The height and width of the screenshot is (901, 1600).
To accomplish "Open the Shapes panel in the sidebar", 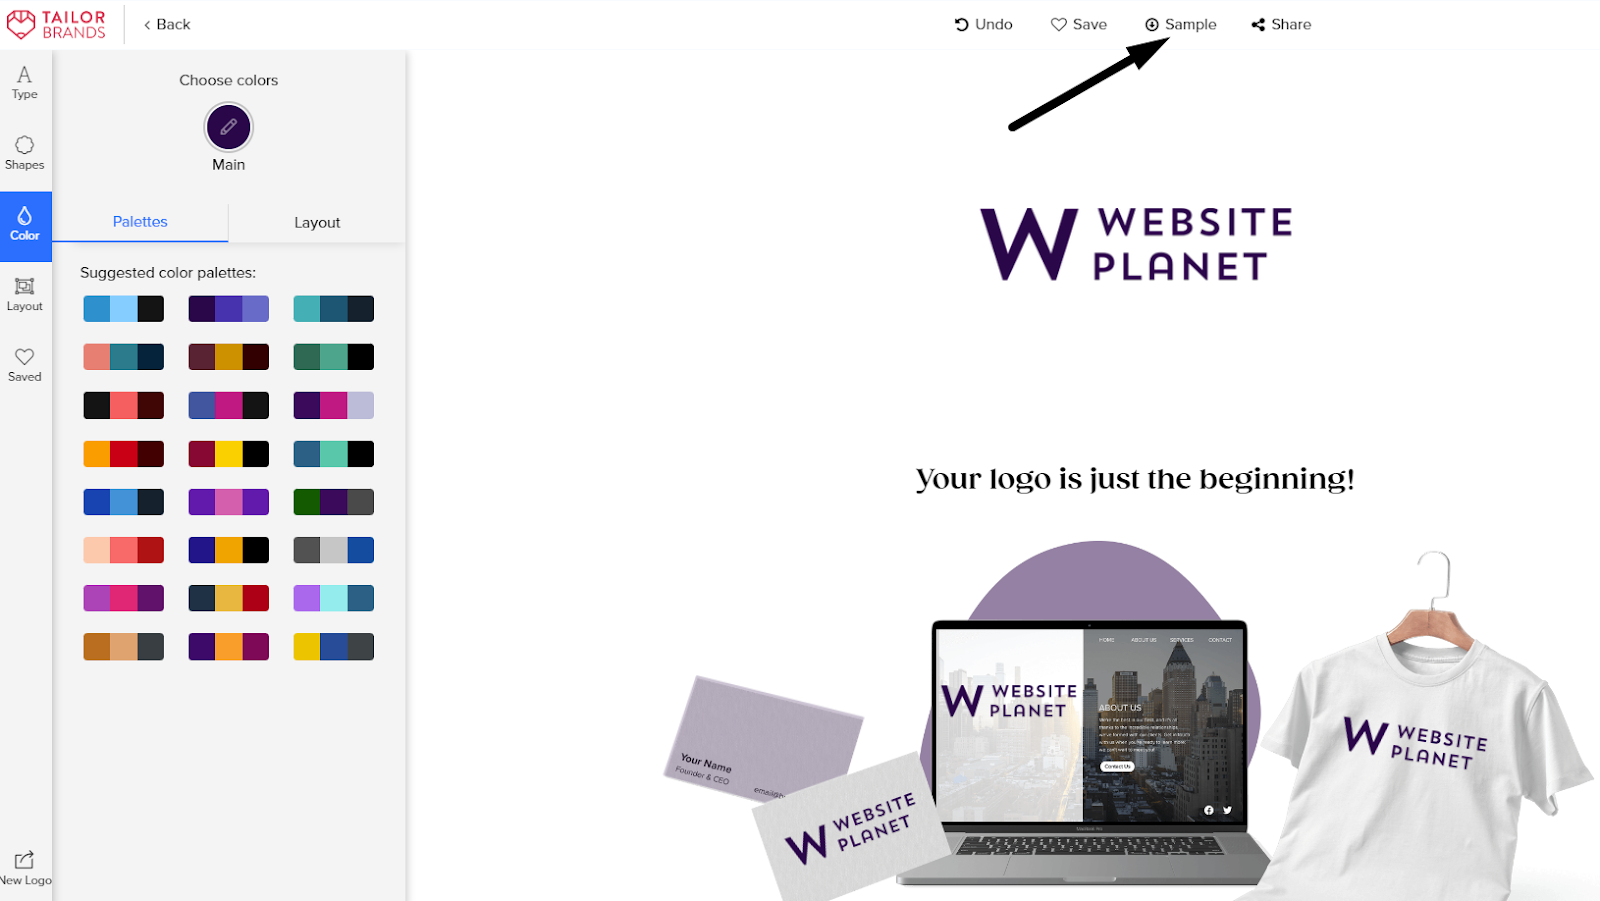I will (x=25, y=153).
